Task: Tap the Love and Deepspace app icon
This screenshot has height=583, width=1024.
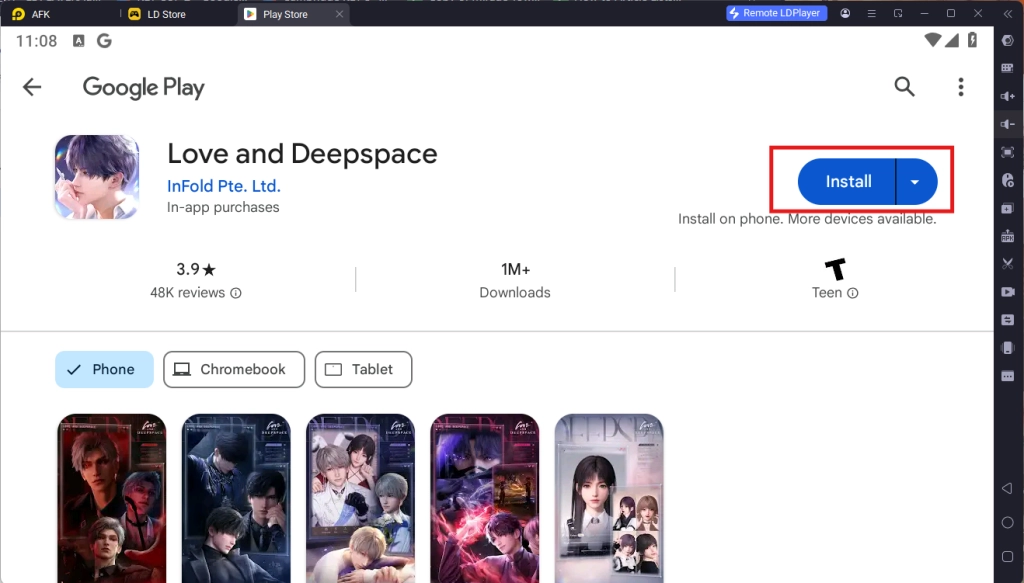Action: coord(97,177)
